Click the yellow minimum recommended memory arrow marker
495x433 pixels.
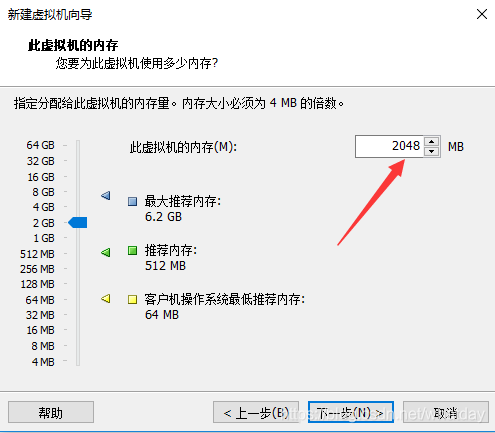pyautogui.click(x=106, y=298)
